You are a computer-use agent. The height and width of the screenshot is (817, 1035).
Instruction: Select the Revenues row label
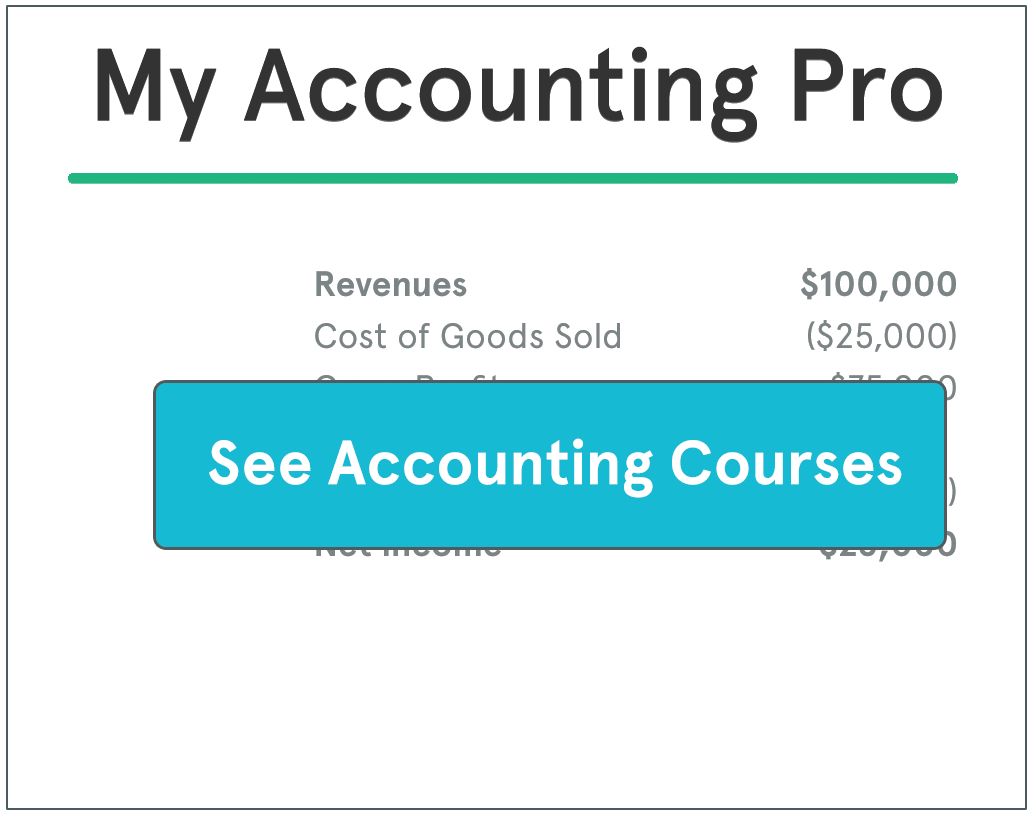tap(390, 285)
